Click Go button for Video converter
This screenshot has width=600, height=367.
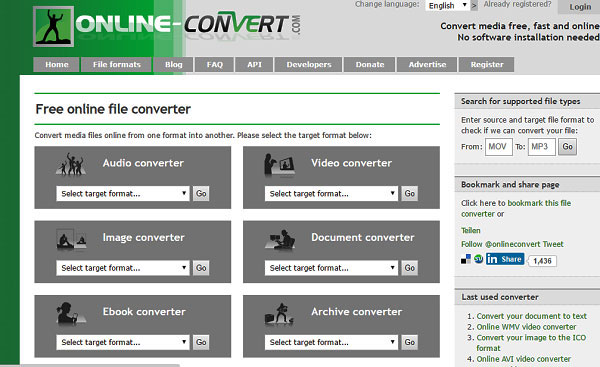pyautogui.click(x=410, y=194)
